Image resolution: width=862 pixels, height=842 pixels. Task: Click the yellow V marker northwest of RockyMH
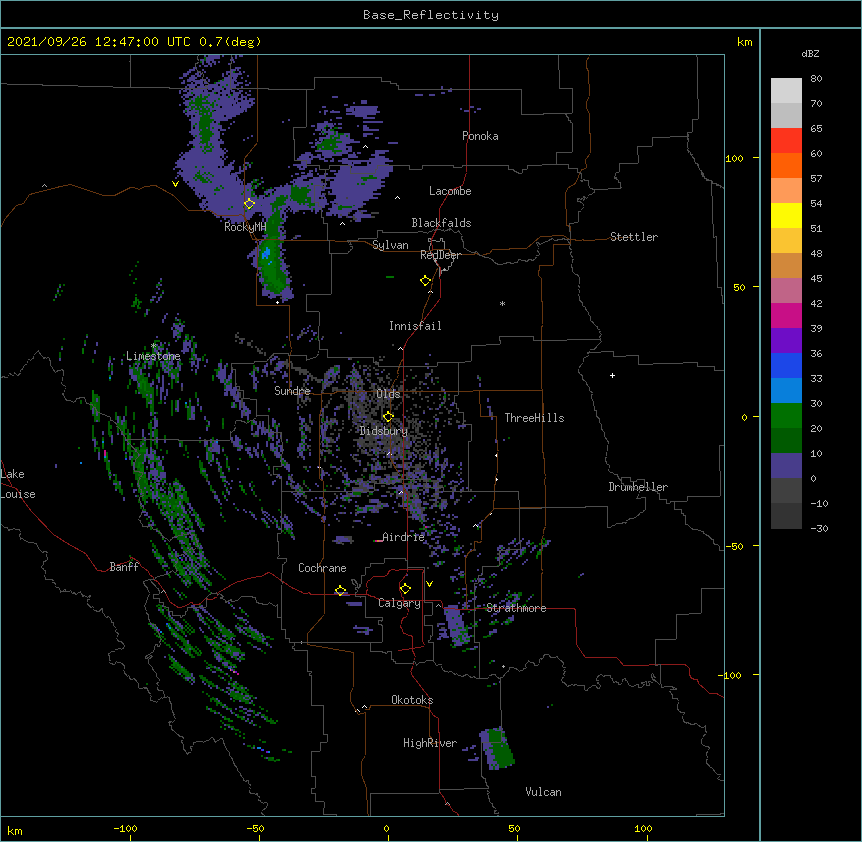pos(175,184)
